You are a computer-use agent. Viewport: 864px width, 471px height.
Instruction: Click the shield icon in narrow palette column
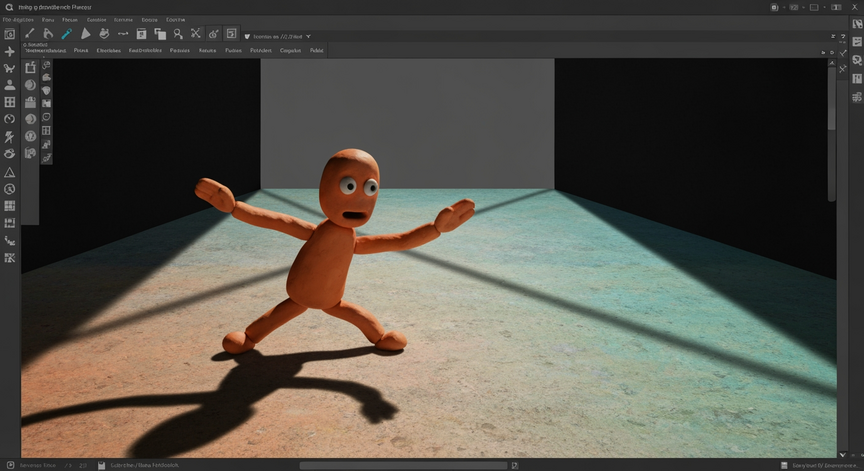(x=47, y=90)
